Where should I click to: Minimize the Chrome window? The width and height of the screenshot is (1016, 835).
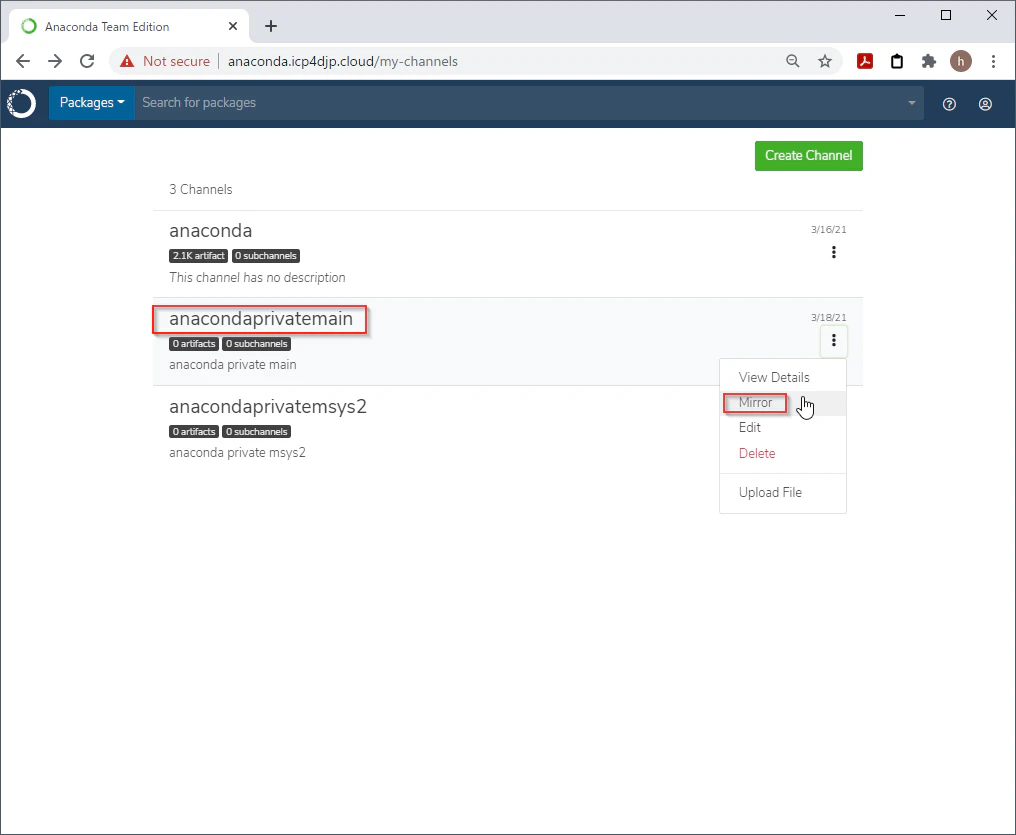(900, 15)
